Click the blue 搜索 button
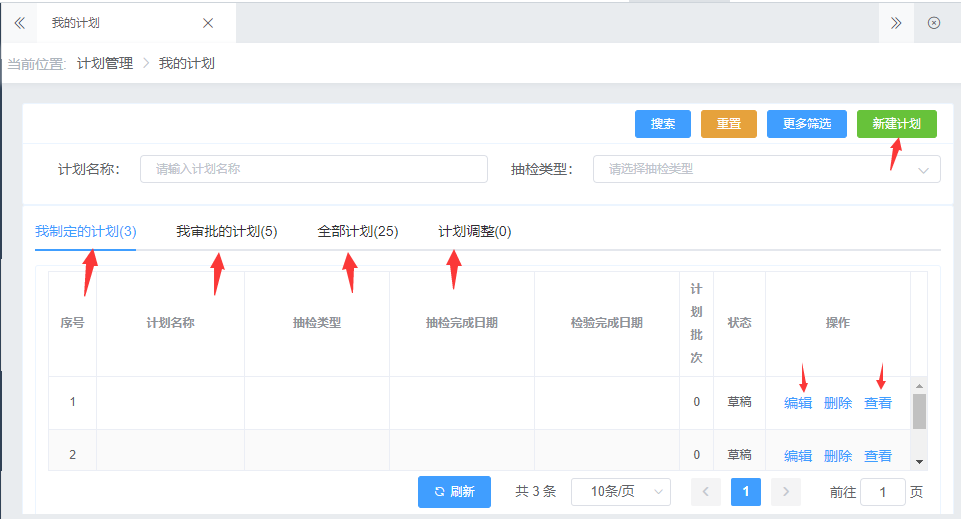This screenshot has height=519, width=961. pos(663,124)
